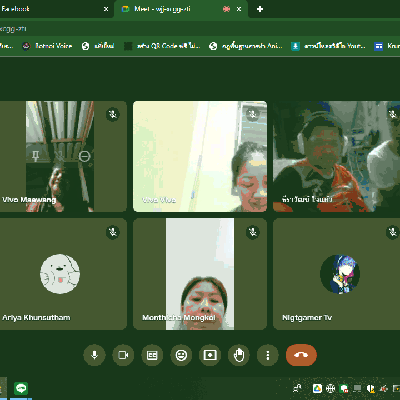Open the QR Code bookmark
This screenshot has width=400, height=400.
(x=162, y=46)
